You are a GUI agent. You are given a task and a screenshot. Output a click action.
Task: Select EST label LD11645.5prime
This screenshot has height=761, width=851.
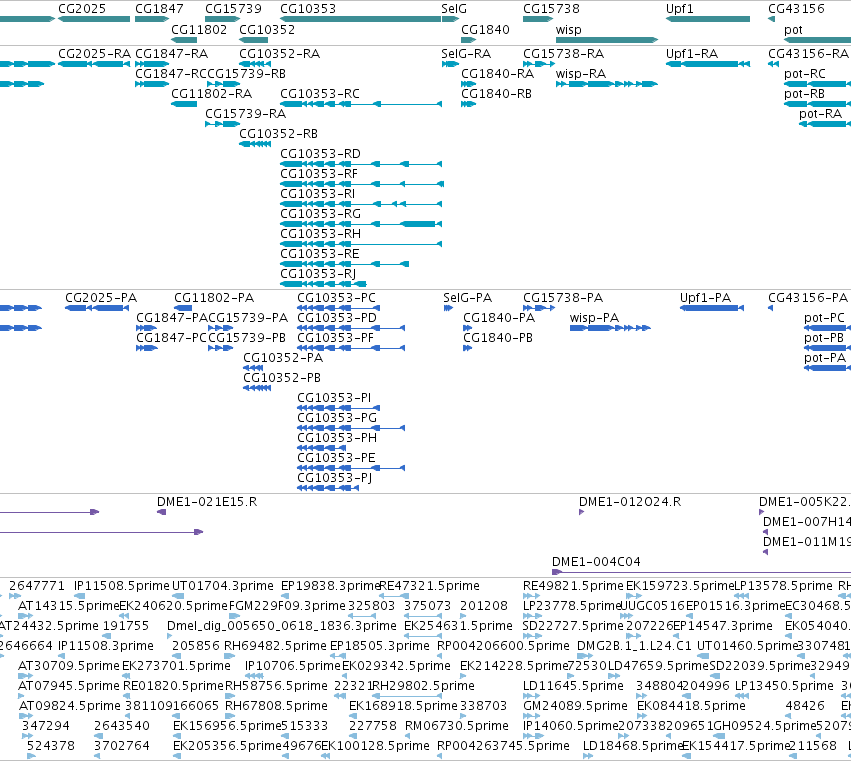(x=573, y=686)
